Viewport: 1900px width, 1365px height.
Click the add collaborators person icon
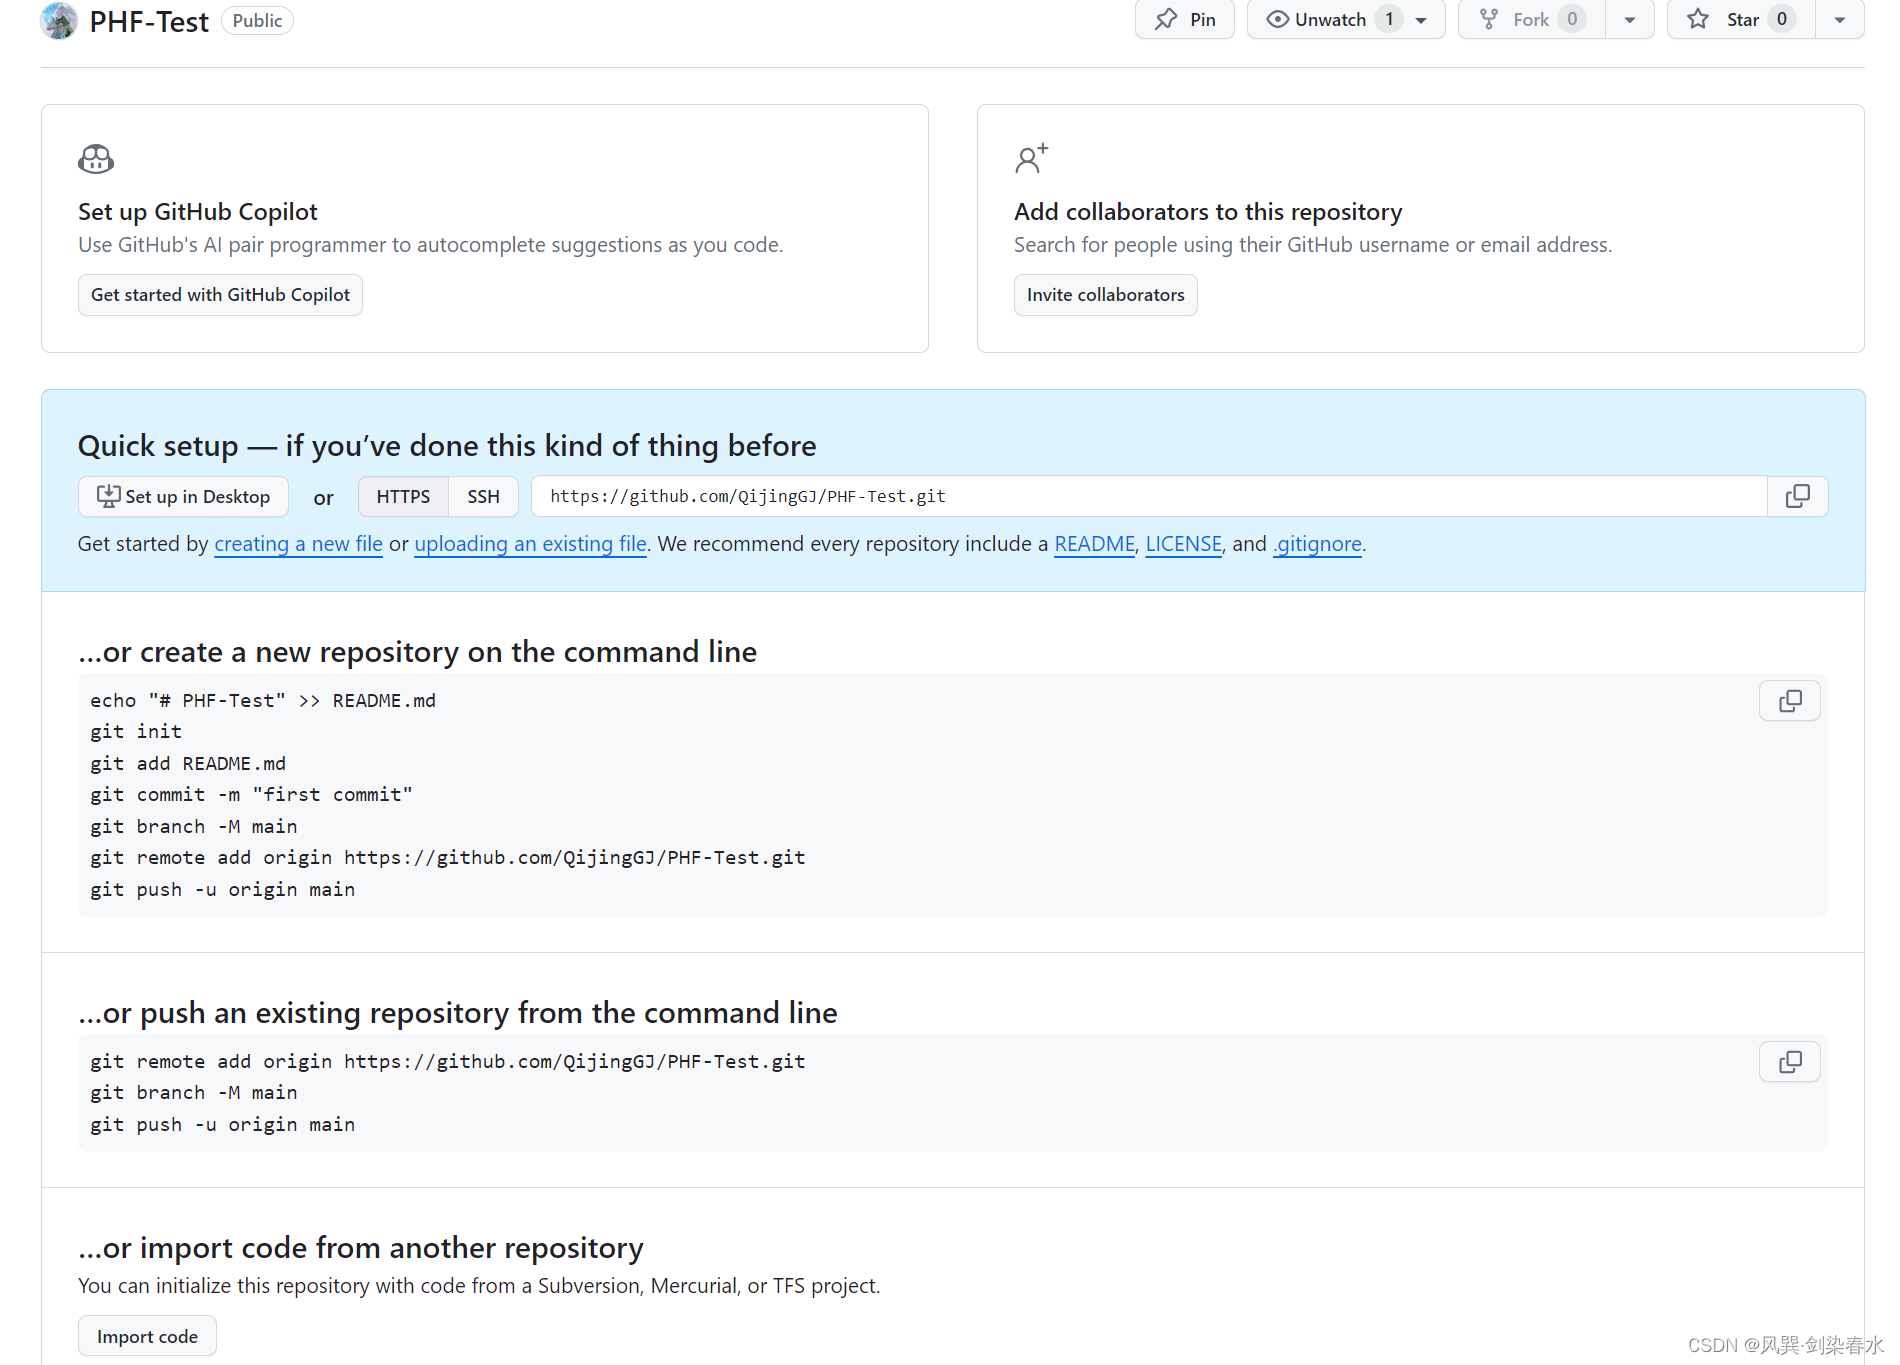click(x=1031, y=159)
